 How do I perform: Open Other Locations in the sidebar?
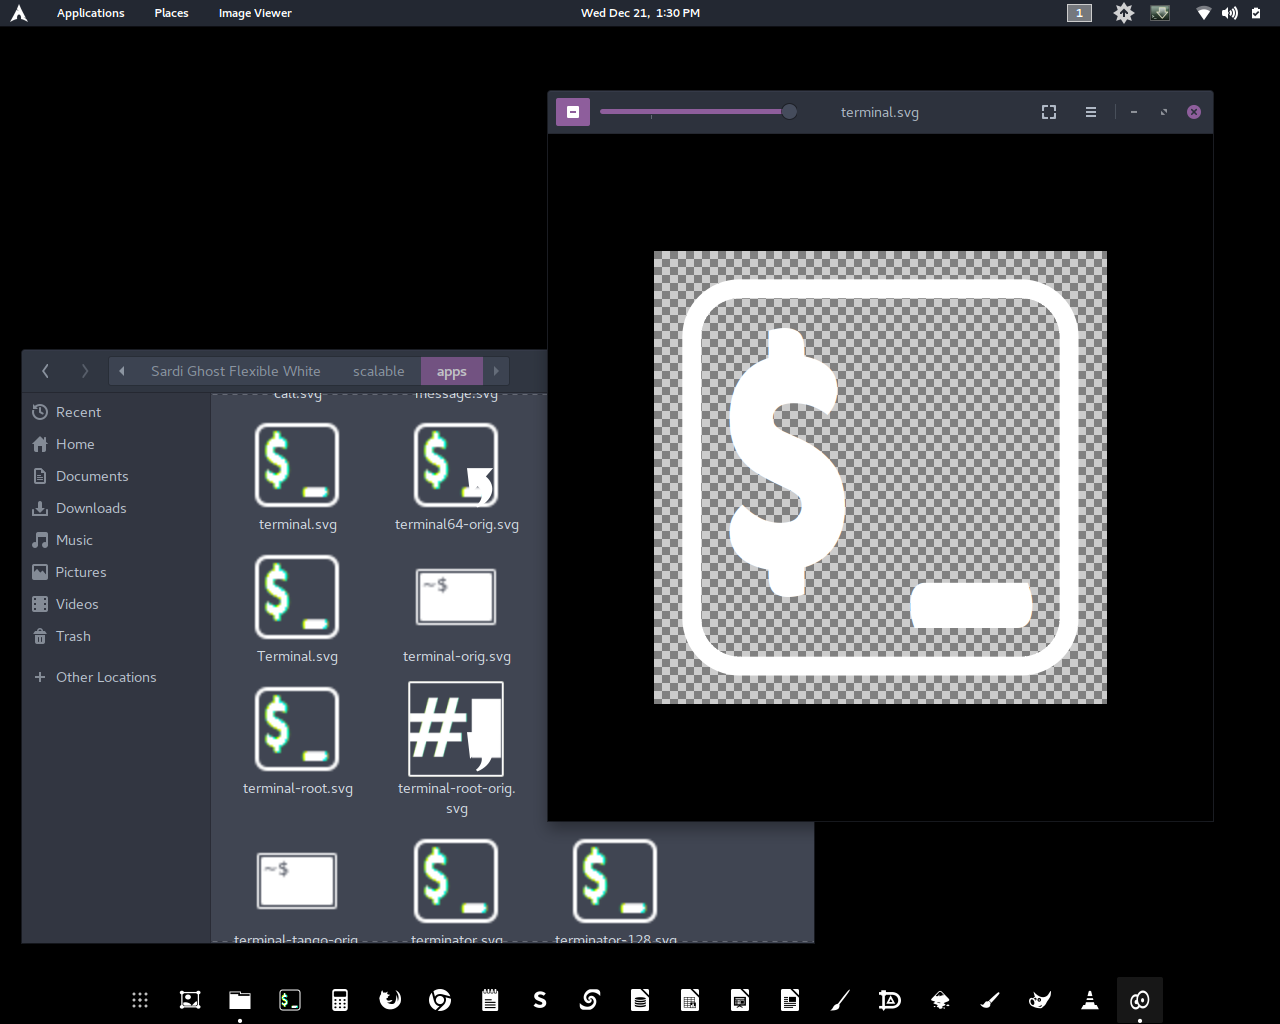tap(105, 677)
